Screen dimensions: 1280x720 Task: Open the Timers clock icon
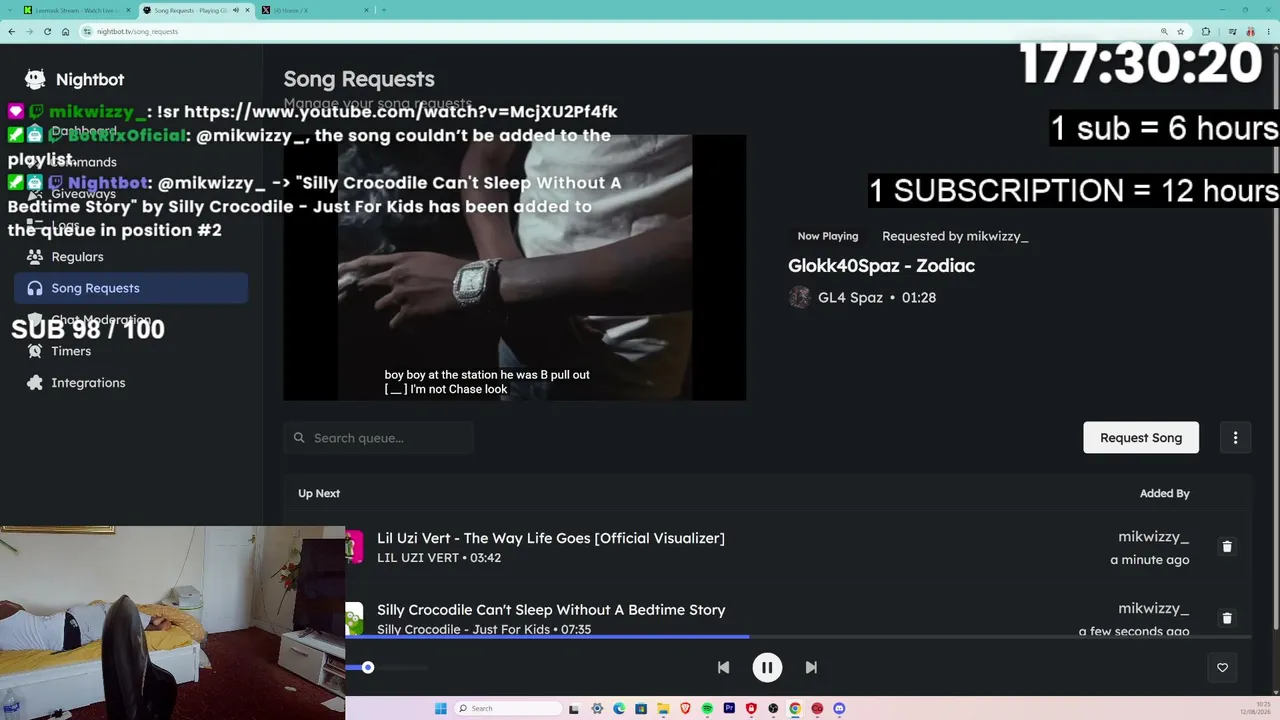coord(35,351)
